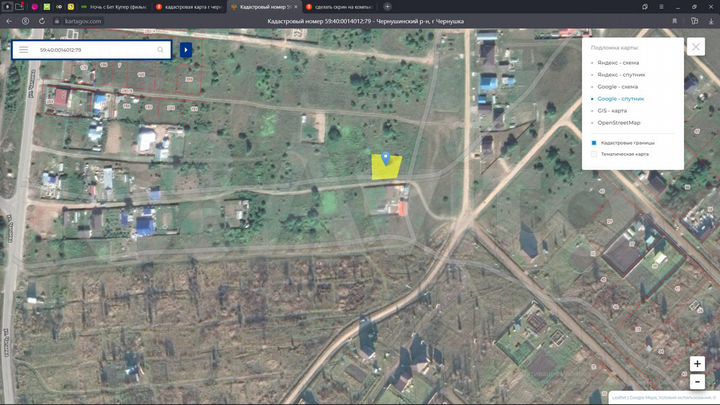Click the site lock security icon
The width and height of the screenshot is (720, 405).
pyautogui.click(x=57, y=21)
